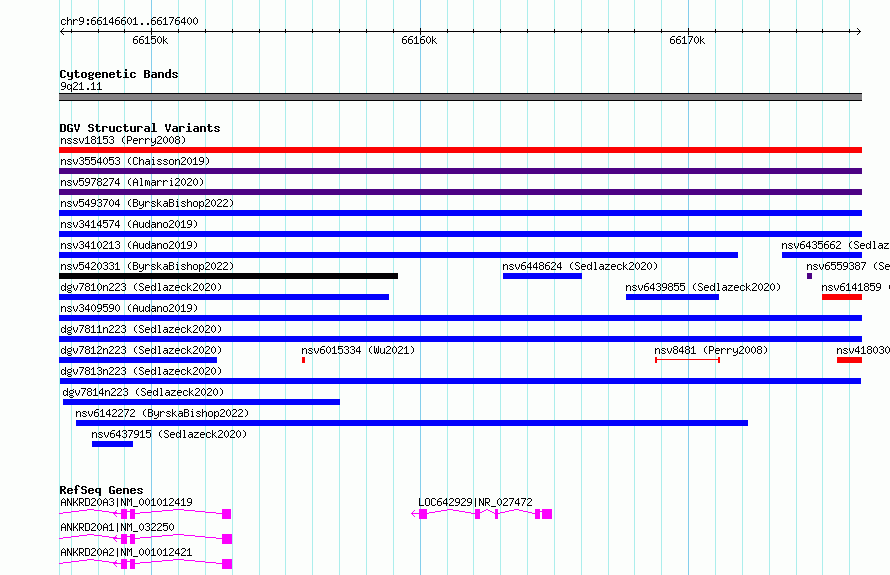Click the LOC642929|NR_027472 gene label
The width and height of the screenshot is (890, 575).
475,502
